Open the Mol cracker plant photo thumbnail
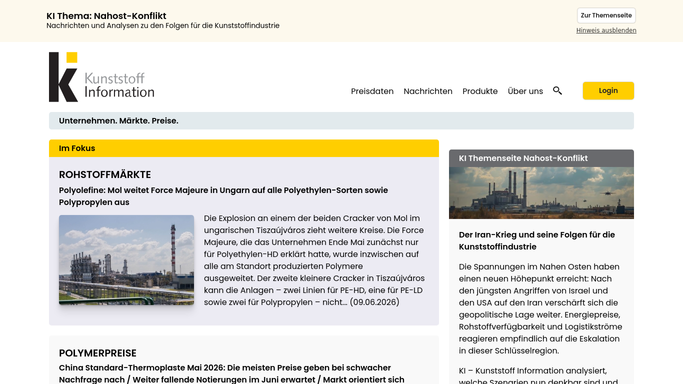The height and width of the screenshot is (384, 683). tap(126, 259)
